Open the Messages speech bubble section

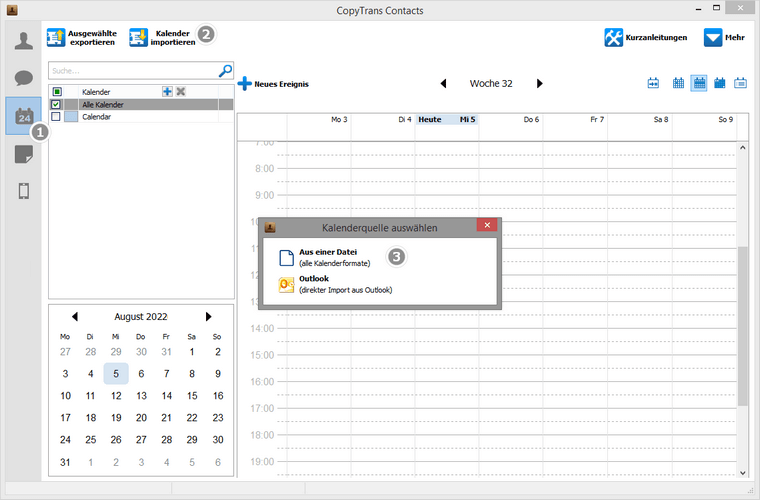23,78
